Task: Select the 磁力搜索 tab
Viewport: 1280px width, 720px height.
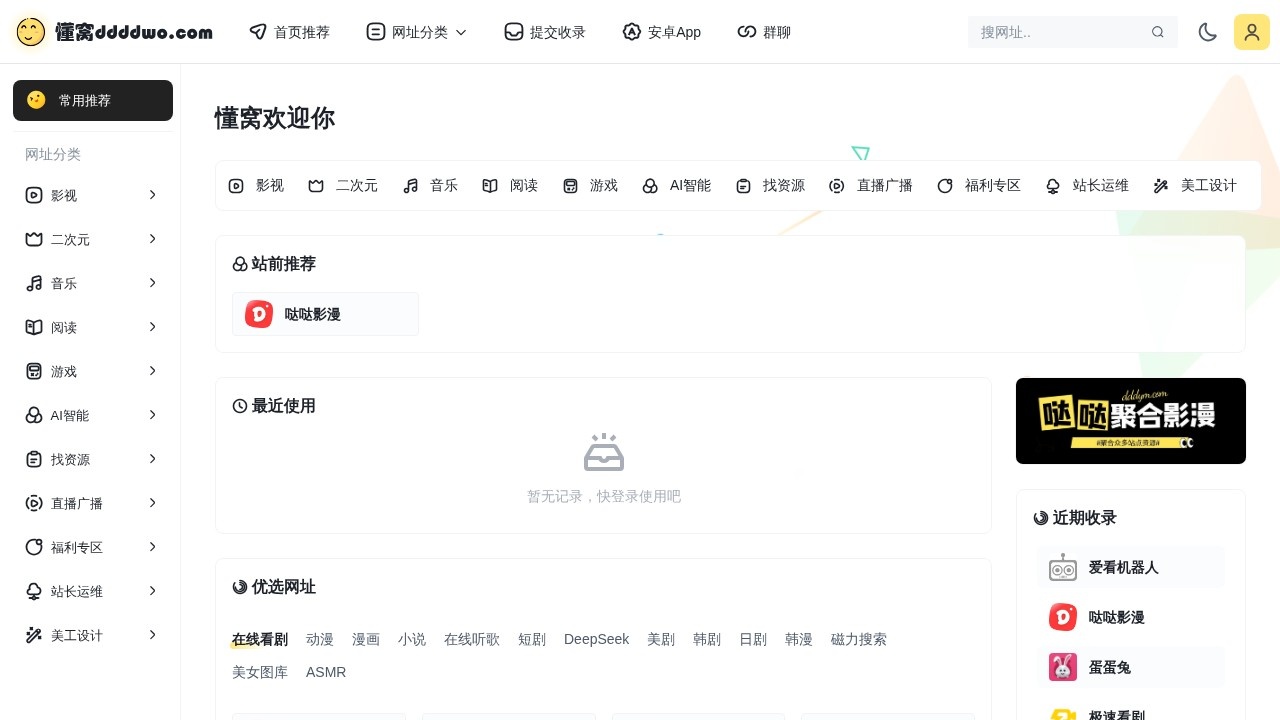Action: pyautogui.click(x=859, y=639)
